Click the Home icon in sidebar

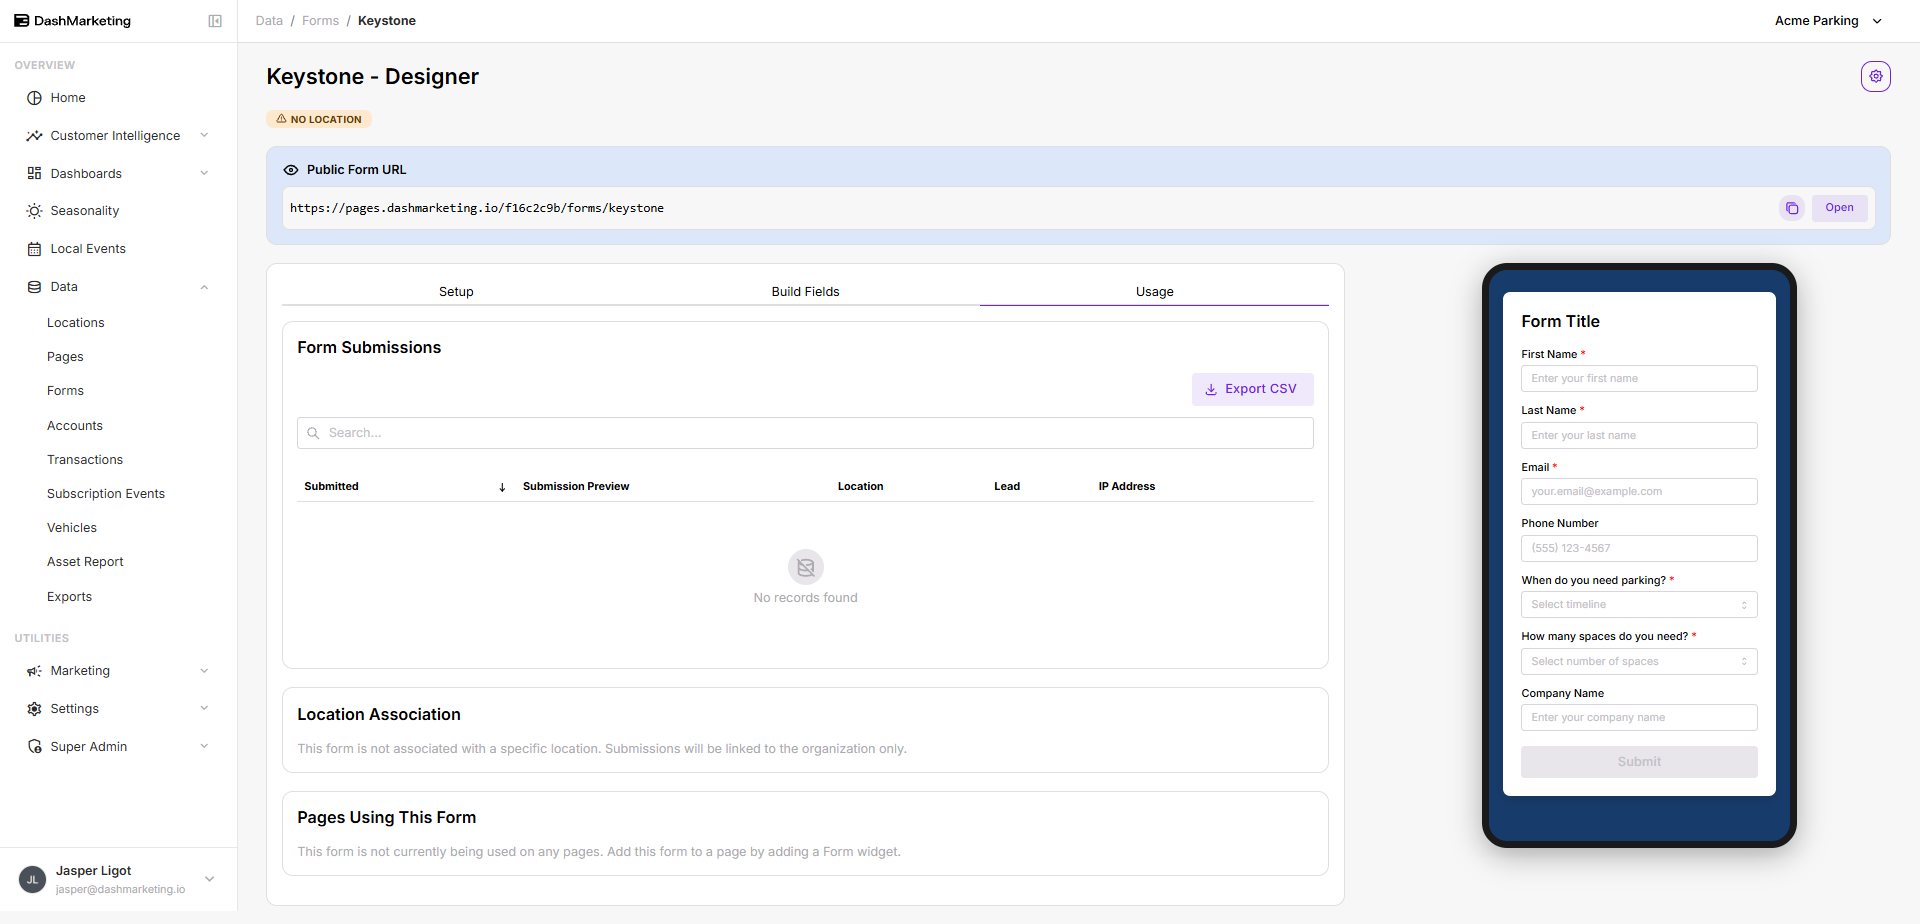pyautogui.click(x=34, y=98)
